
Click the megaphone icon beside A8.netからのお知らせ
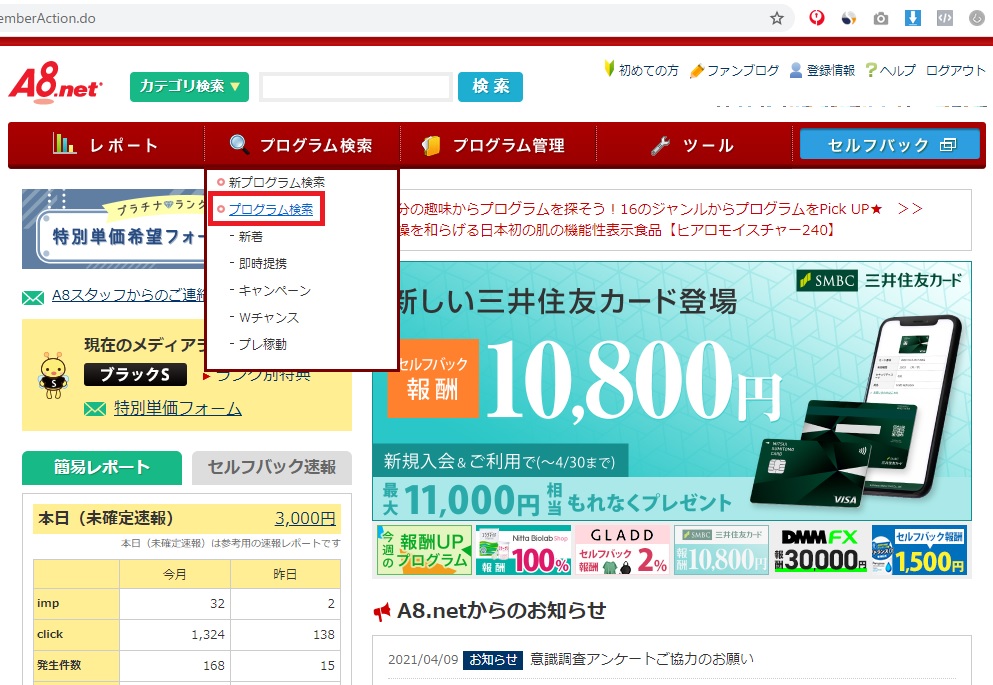382,611
